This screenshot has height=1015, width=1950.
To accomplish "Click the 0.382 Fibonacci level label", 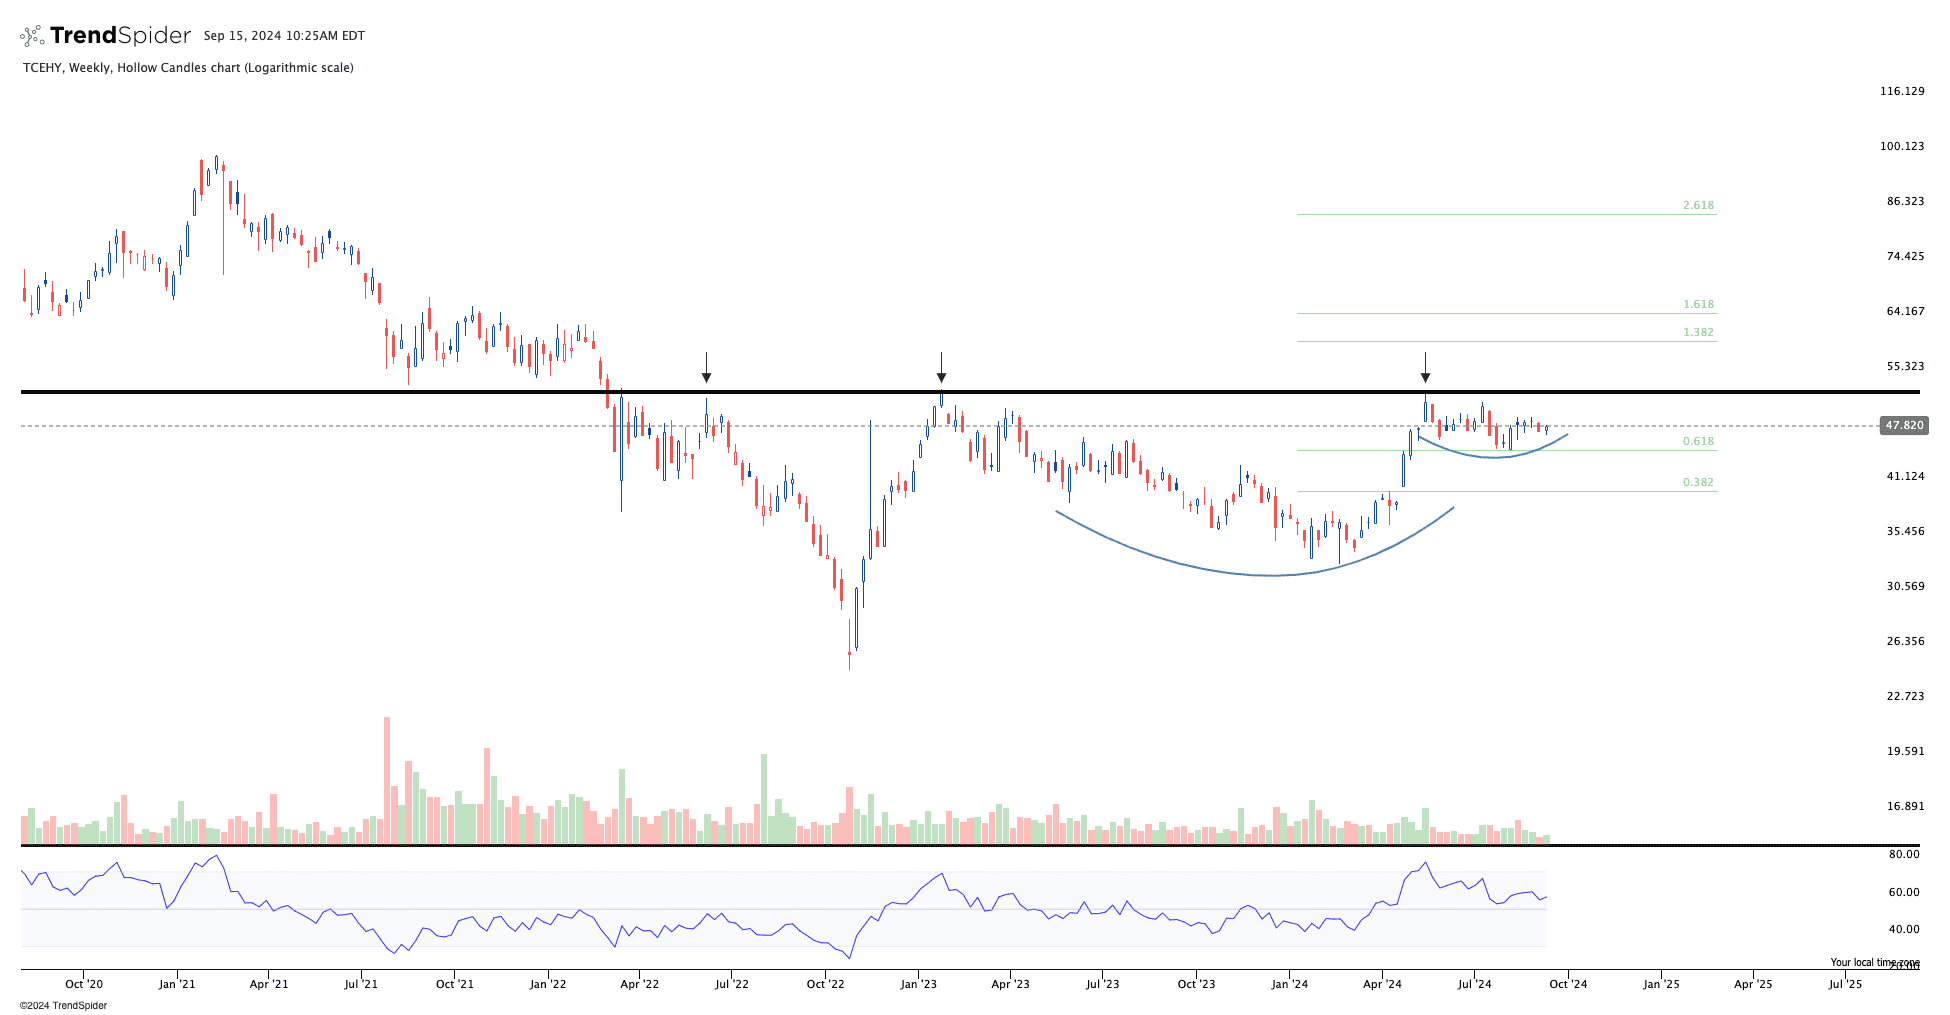I will coord(1697,483).
